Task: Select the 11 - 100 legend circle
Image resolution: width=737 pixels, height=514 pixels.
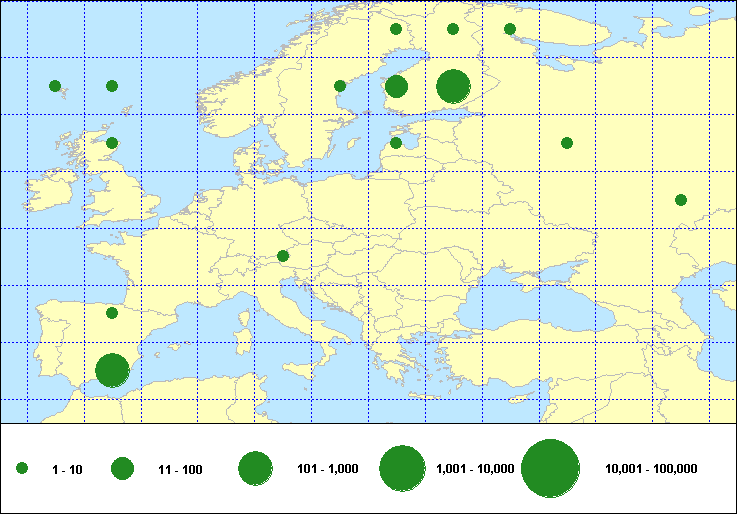Action: click(123, 468)
